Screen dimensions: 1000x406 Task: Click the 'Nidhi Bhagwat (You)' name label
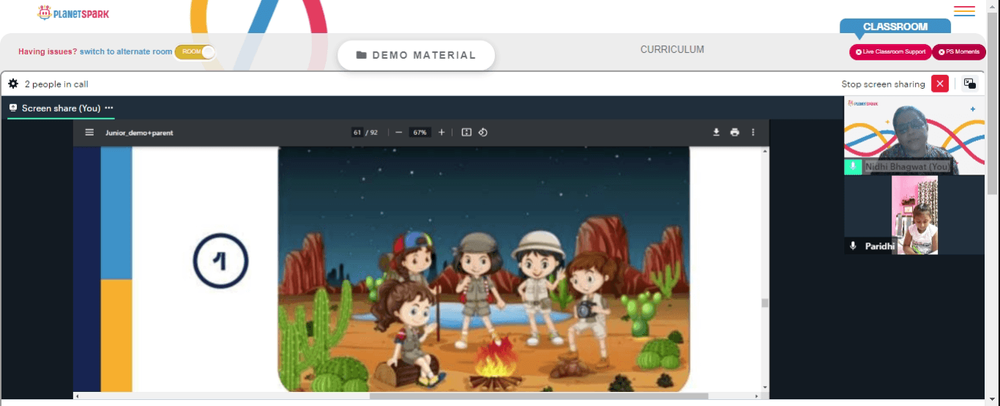907,166
